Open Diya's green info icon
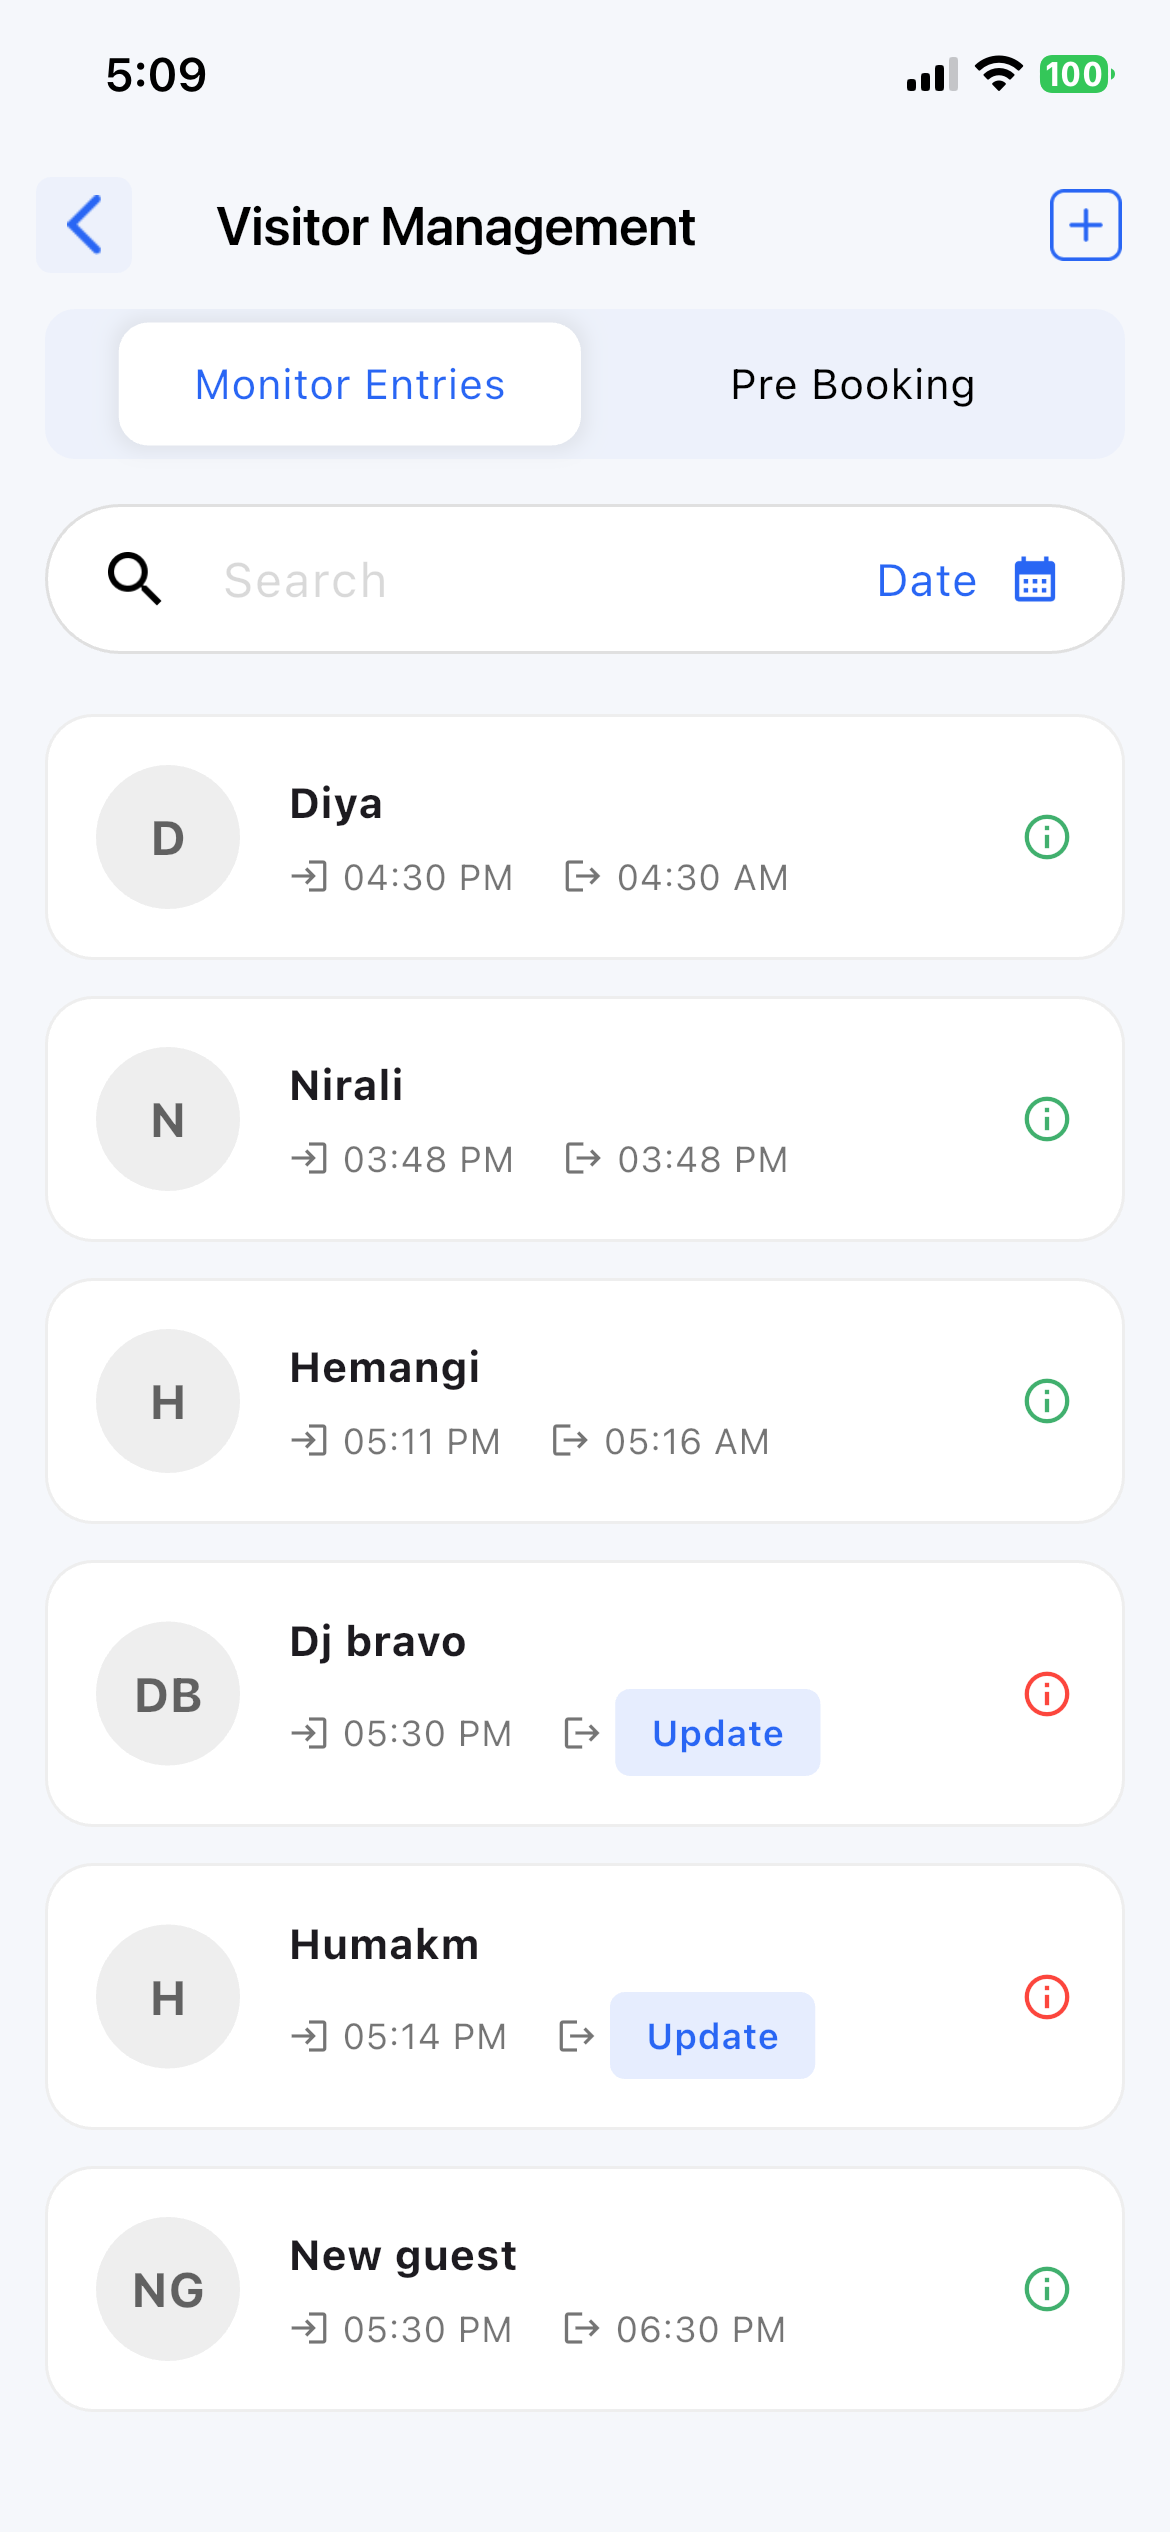The height and width of the screenshot is (2532, 1170). pos(1047,837)
